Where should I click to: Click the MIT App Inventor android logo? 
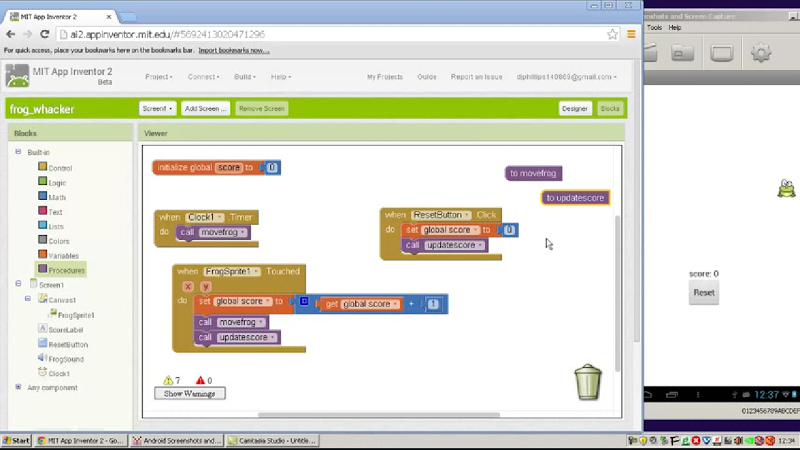[x=17, y=76]
